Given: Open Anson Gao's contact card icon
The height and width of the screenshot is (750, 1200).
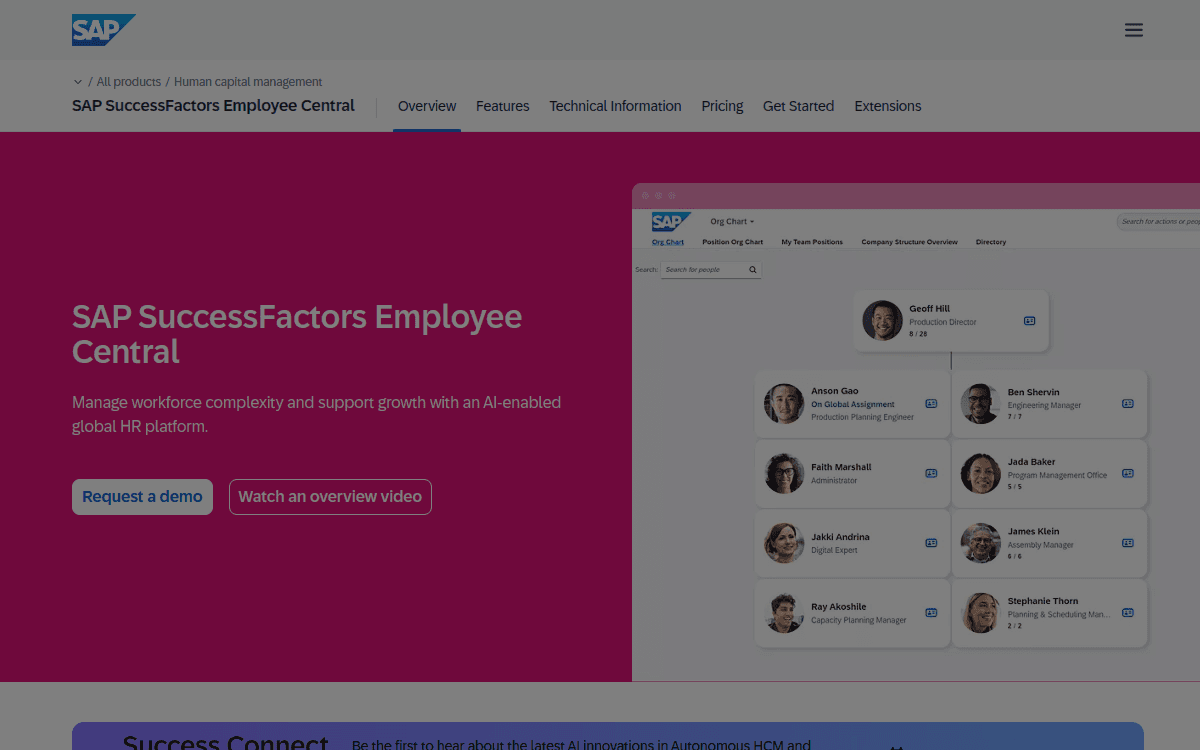Looking at the screenshot, I should tap(931, 404).
